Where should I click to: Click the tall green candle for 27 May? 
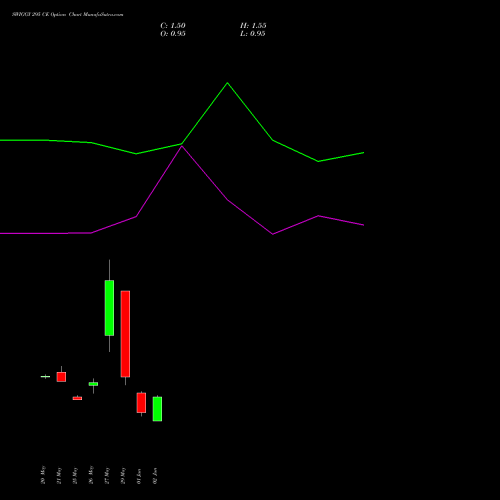109,308
